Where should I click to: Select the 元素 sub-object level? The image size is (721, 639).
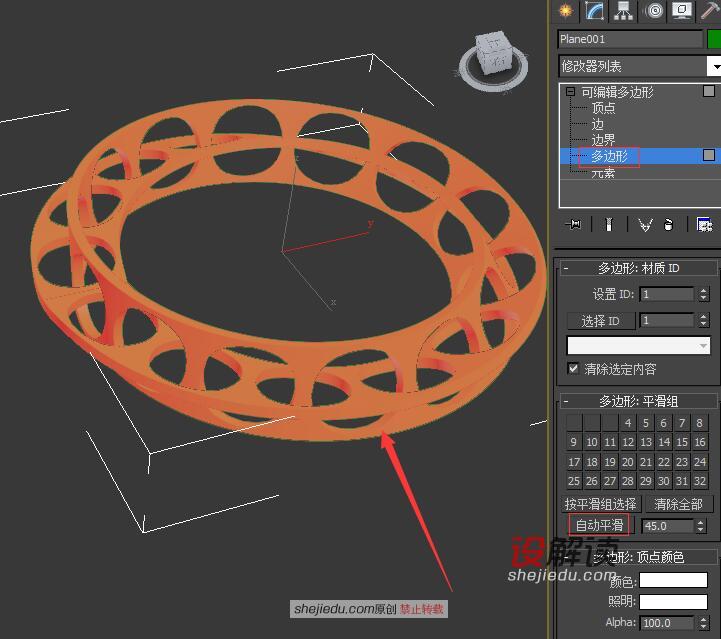click(x=603, y=173)
